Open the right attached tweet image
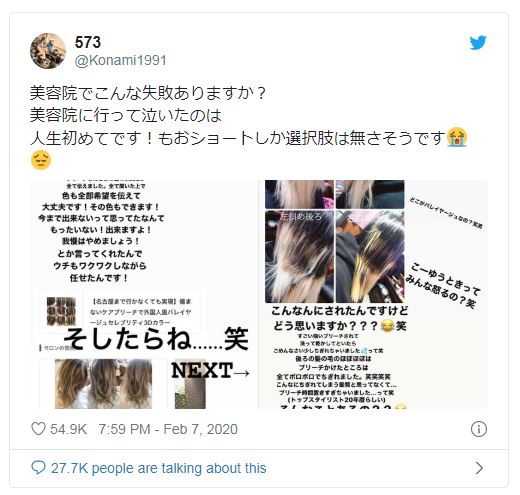This screenshot has width=520, height=495. (x=374, y=295)
